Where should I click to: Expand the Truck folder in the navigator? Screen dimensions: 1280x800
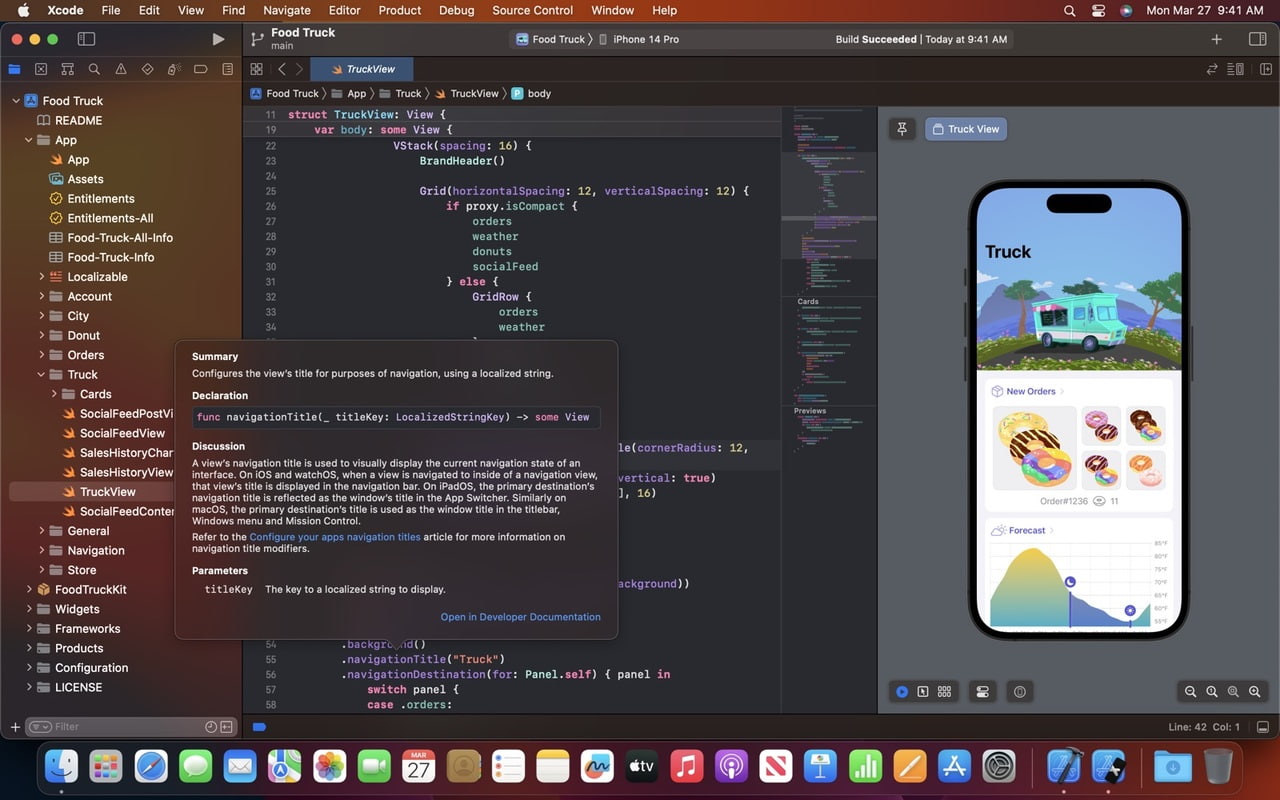pyautogui.click(x=40, y=374)
